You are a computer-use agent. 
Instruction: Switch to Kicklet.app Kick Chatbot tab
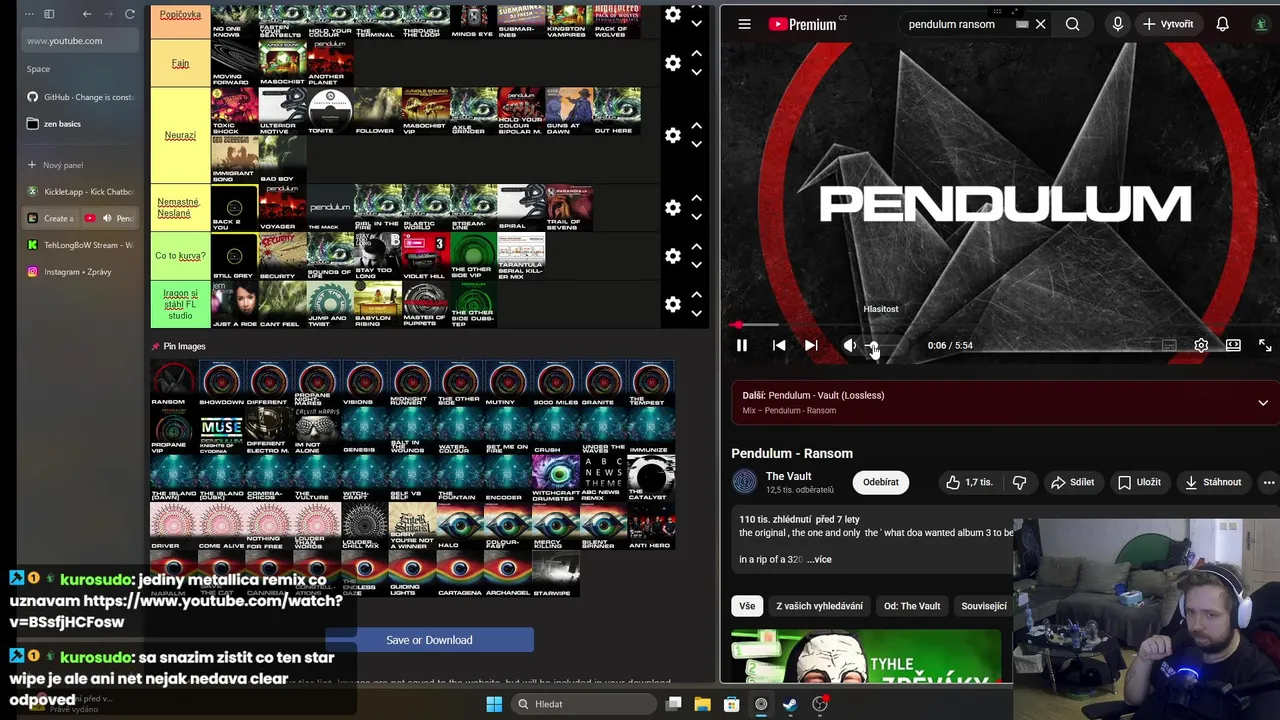tap(82, 191)
